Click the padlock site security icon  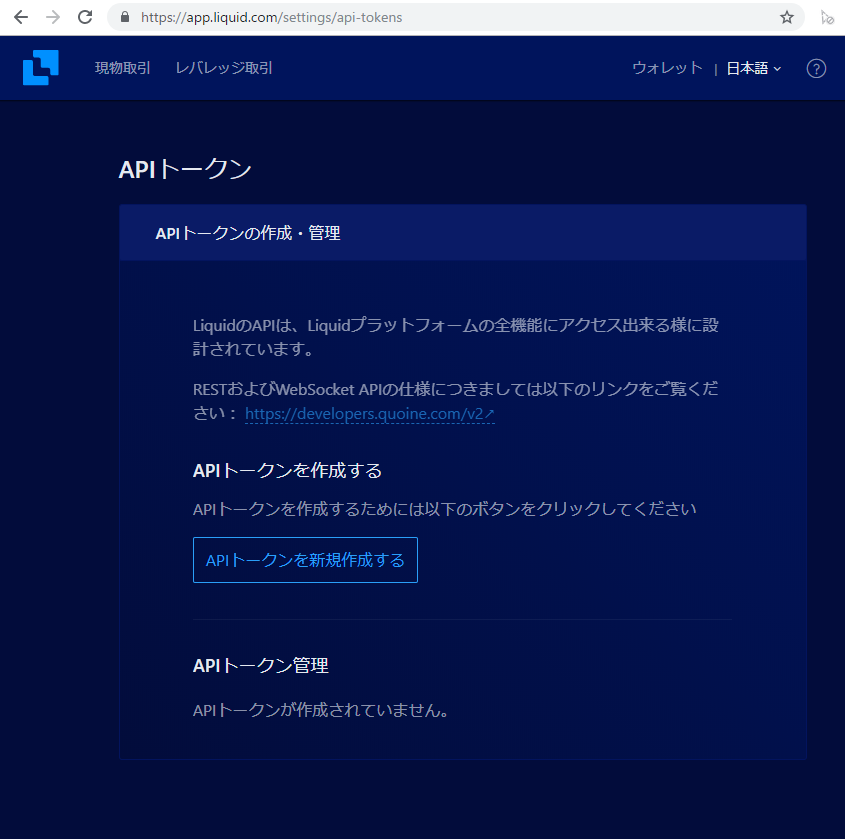point(125,17)
